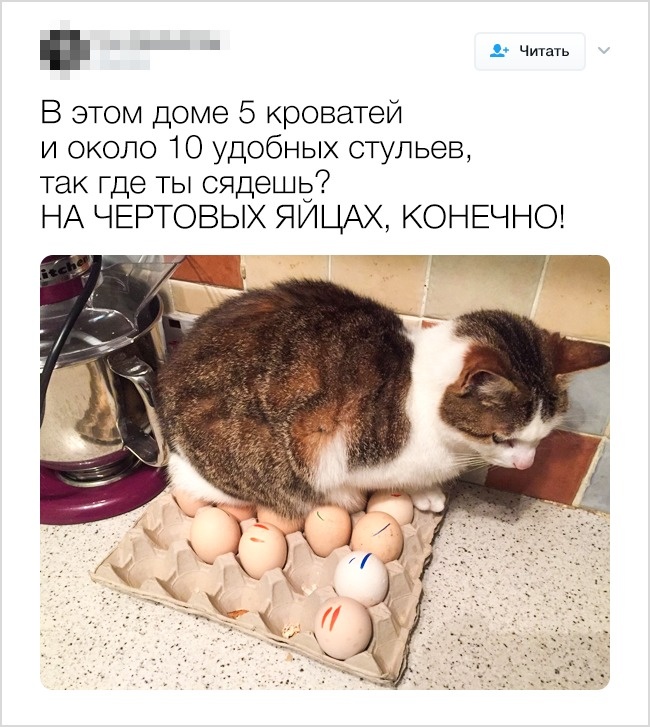The width and height of the screenshot is (650, 727).
Task: Click the egg with green mark
Action: coord(328,530)
